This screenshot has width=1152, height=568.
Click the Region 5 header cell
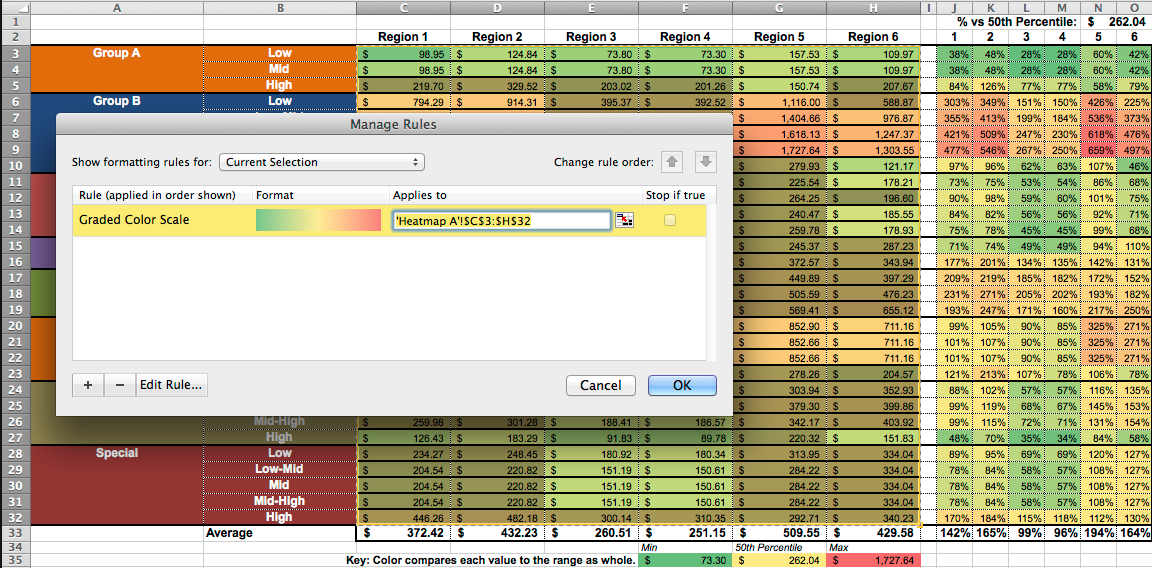(779, 37)
